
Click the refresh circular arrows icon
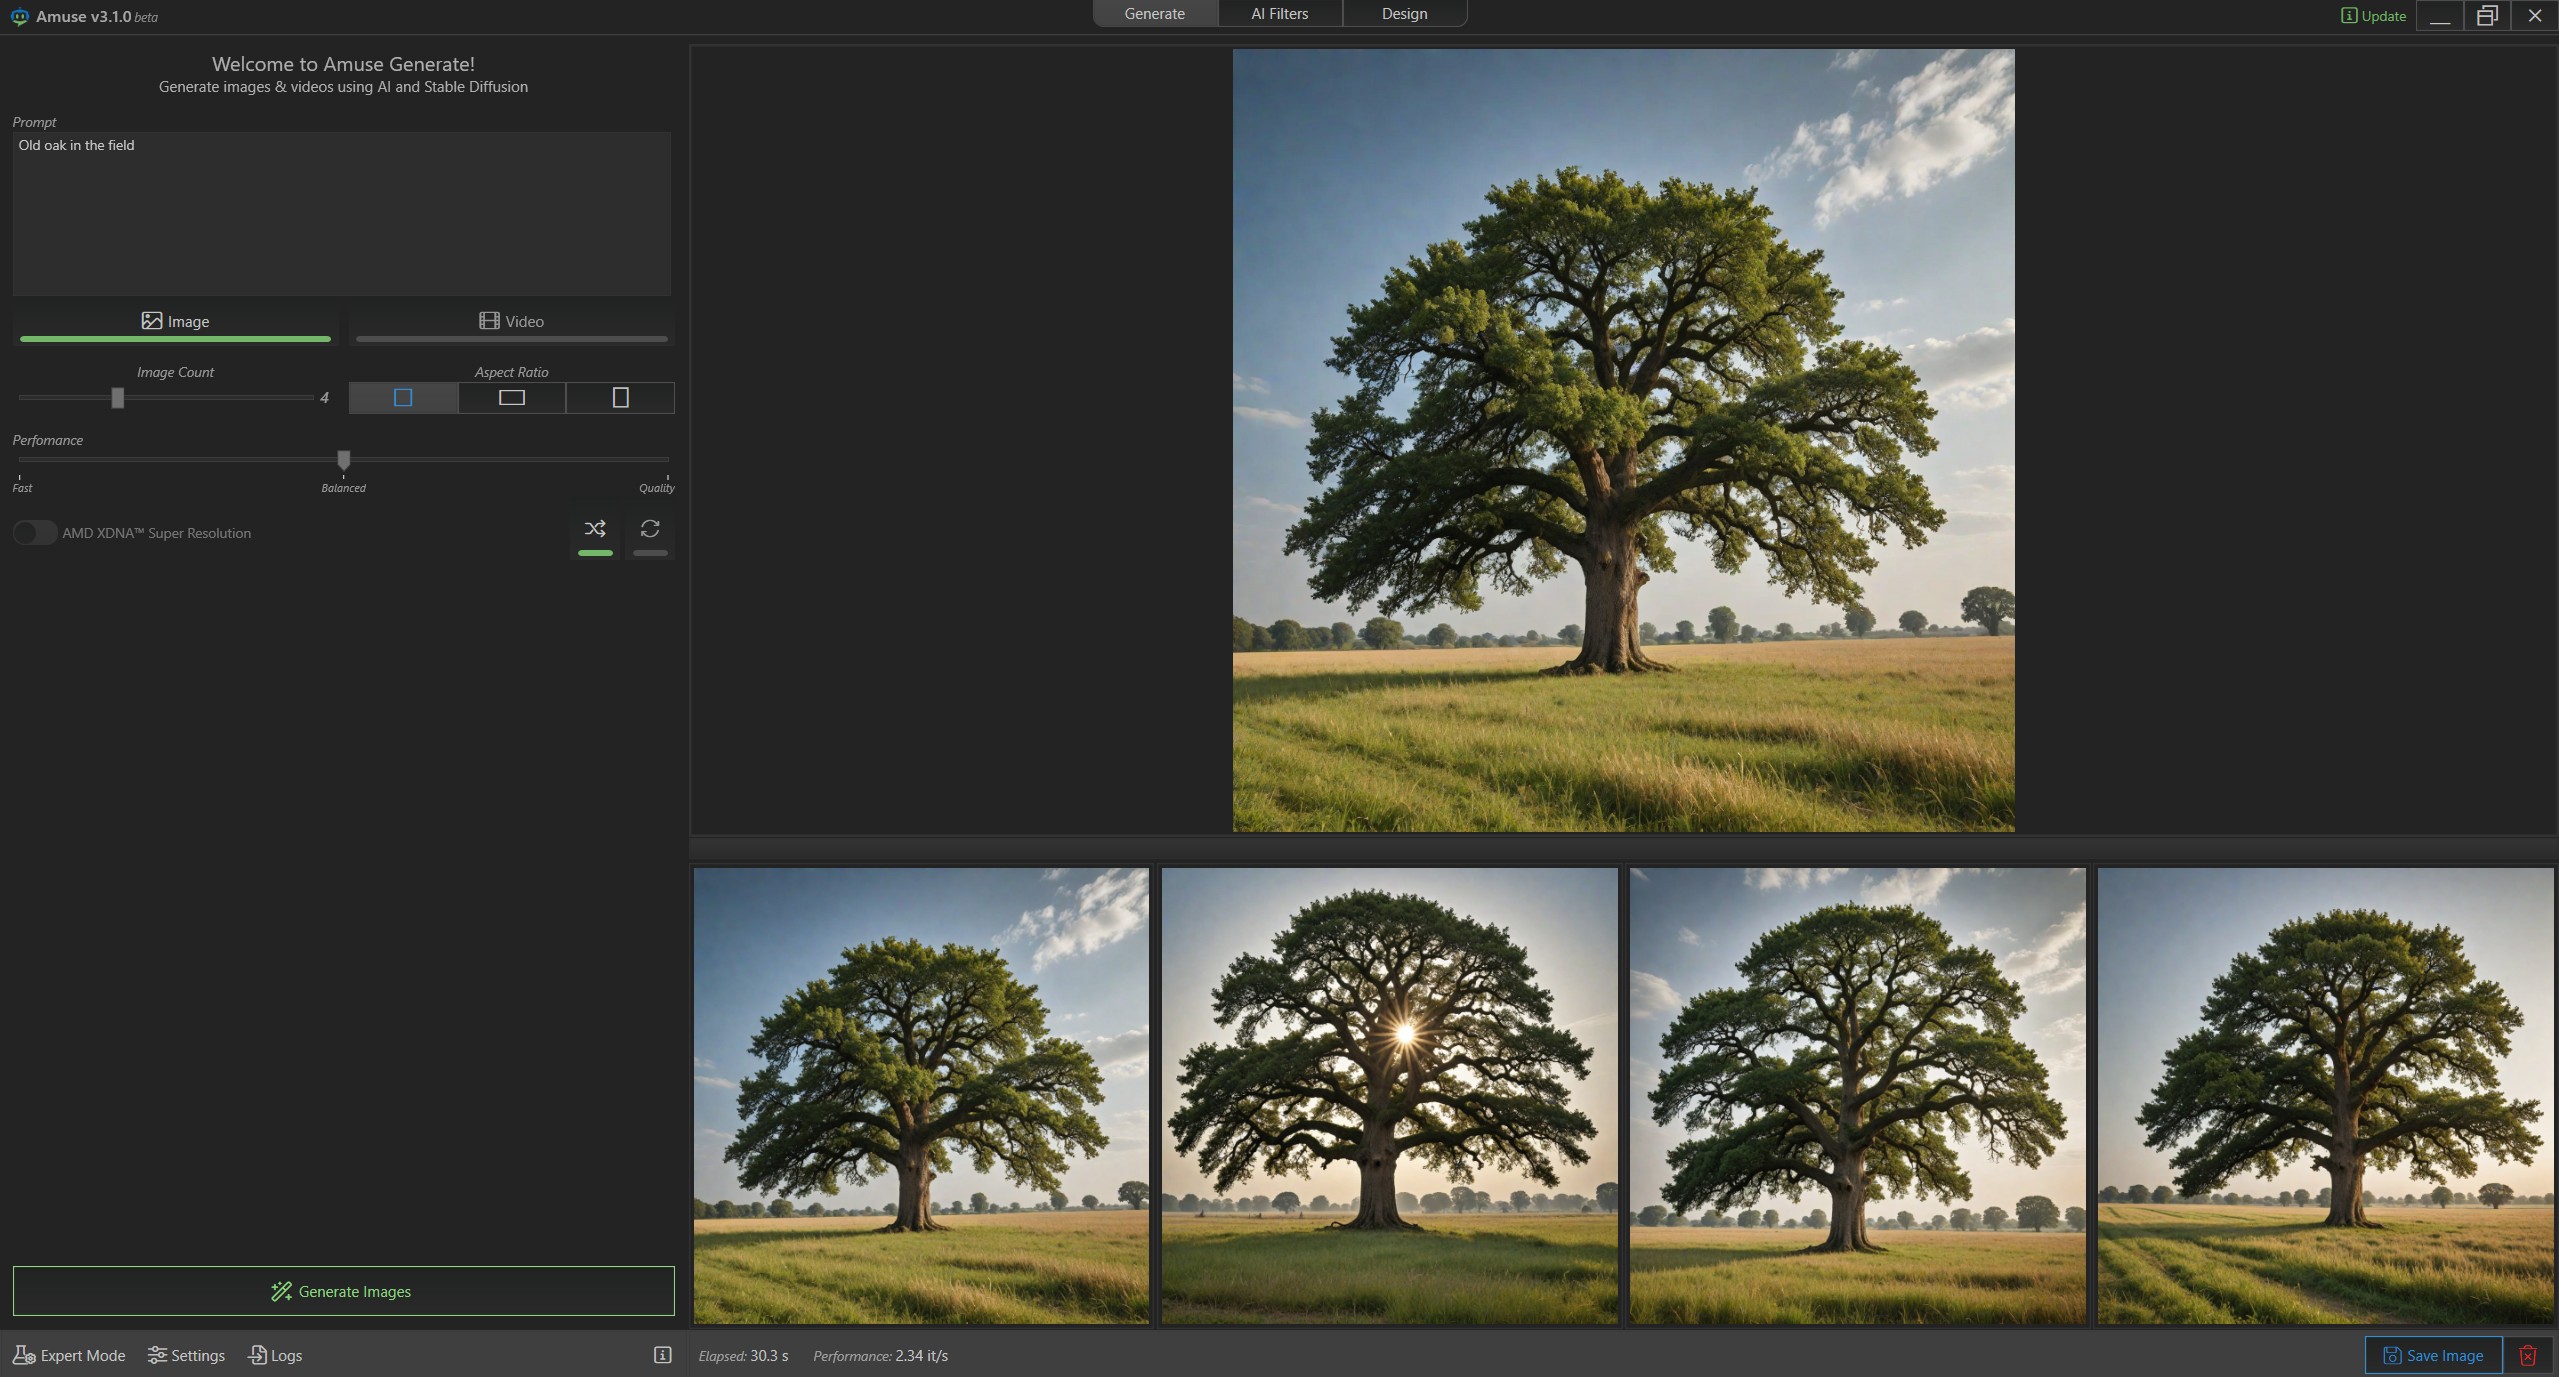[650, 529]
